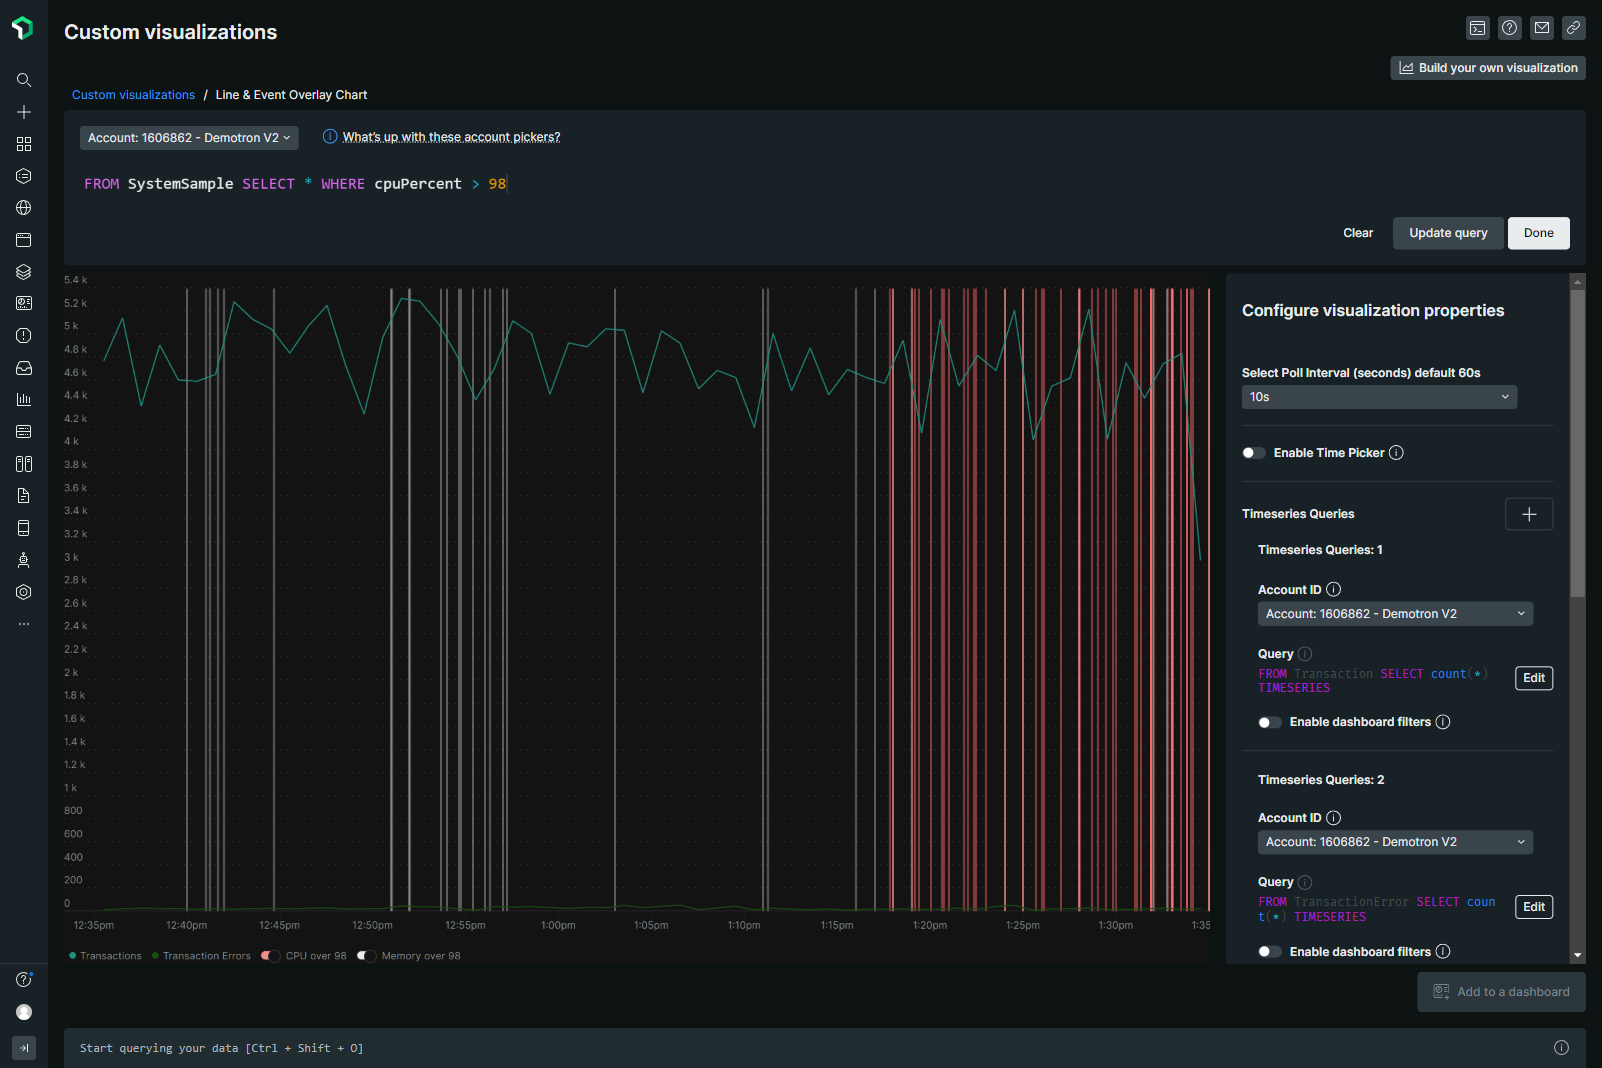1602x1068 pixels.
Task: Toggle the Transactions series in legend
Action: pos(105,956)
